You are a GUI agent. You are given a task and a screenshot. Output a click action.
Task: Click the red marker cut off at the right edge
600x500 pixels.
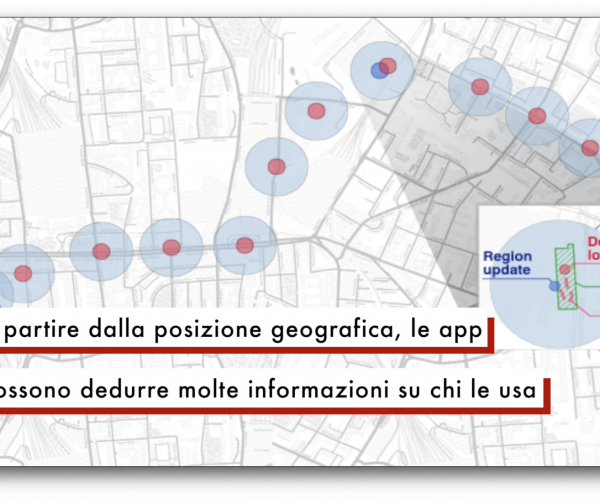point(590,148)
